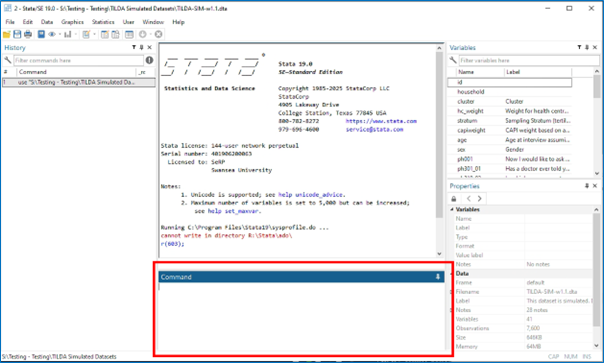Open the Statistics menu
The height and width of the screenshot is (363, 604).
103,22
